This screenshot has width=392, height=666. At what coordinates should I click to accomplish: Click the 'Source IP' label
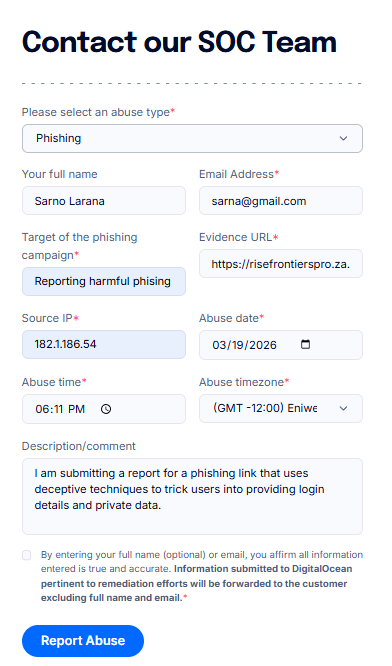point(51,318)
